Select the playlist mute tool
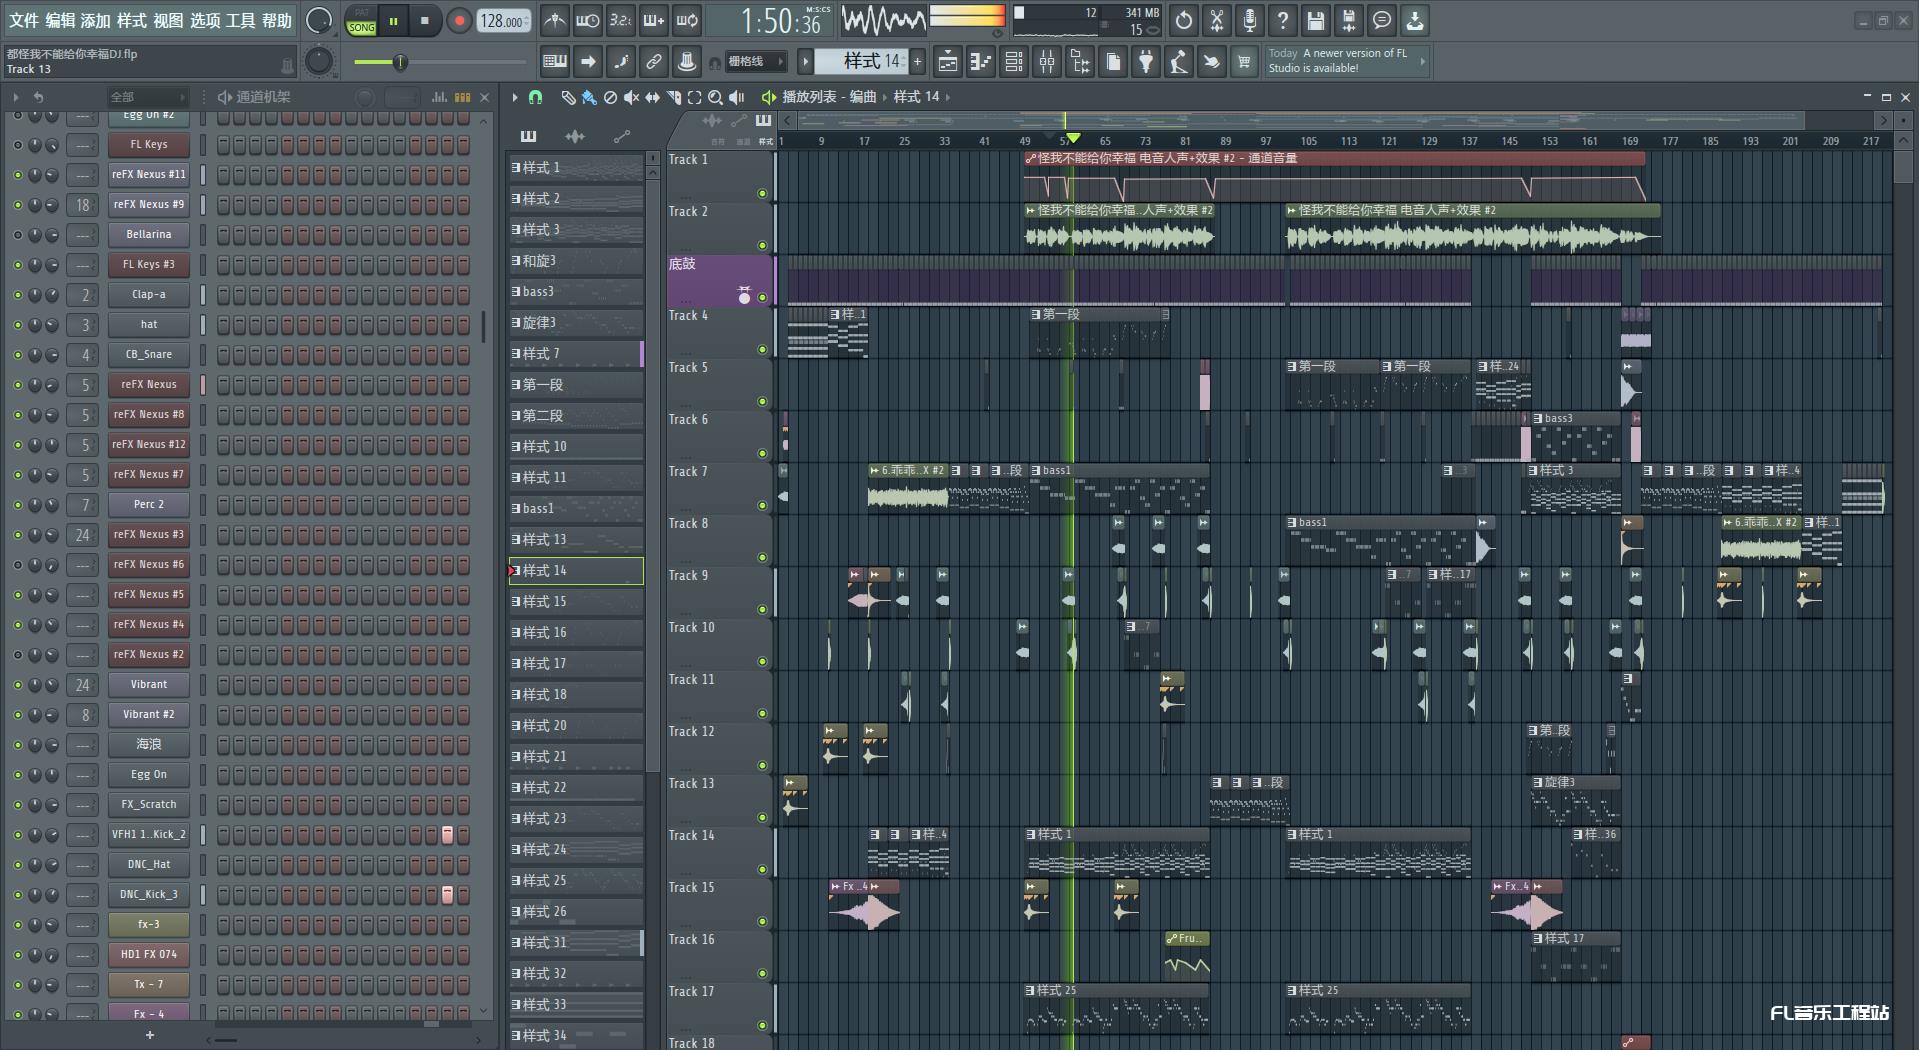Screen dimensions: 1919x1050 point(631,97)
